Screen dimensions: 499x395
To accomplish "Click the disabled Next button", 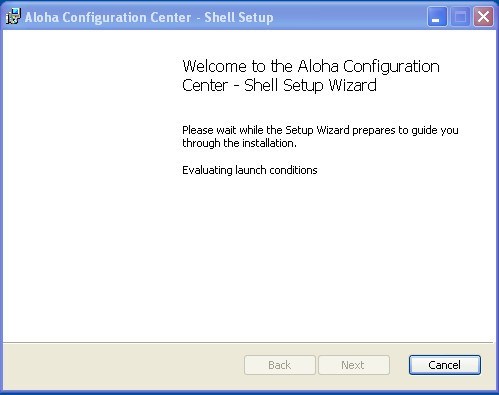I will [x=354, y=365].
